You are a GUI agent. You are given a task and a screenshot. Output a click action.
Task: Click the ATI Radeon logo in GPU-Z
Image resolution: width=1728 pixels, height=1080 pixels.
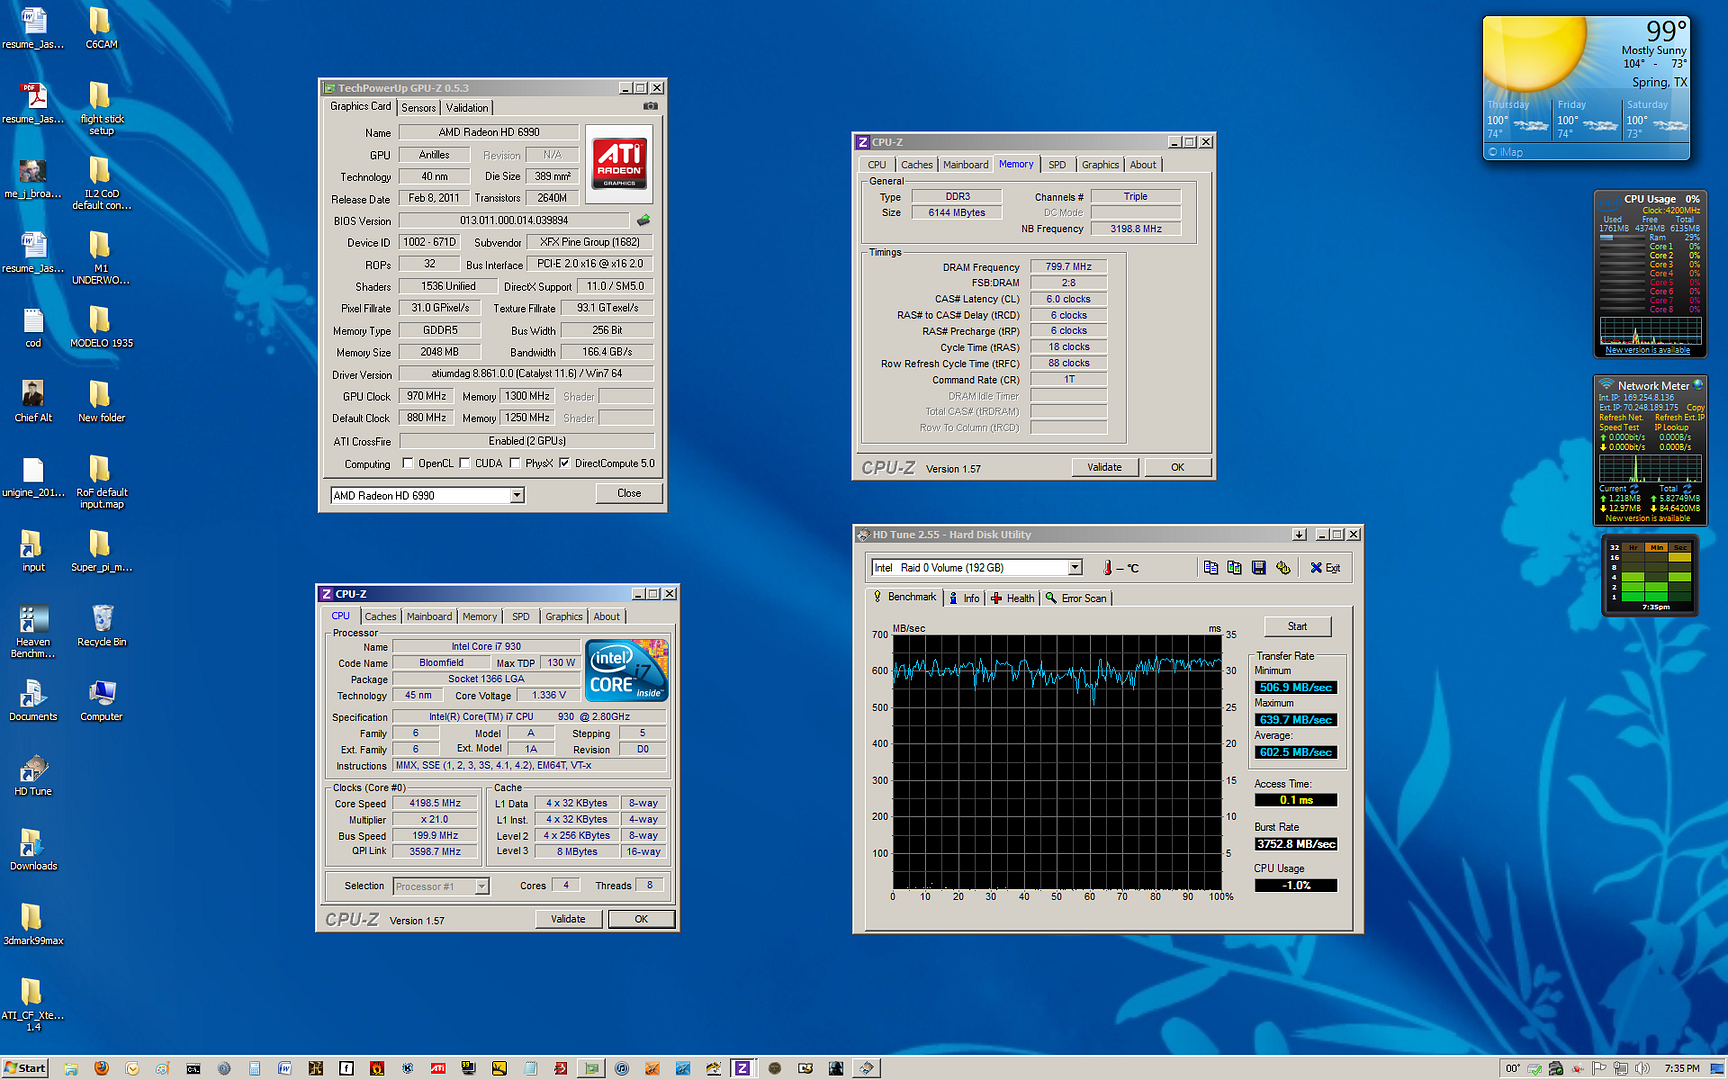tap(619, 164)
